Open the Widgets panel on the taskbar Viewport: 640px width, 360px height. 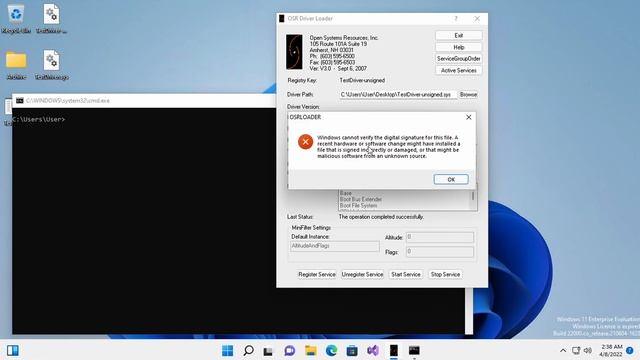pos(13,350)
